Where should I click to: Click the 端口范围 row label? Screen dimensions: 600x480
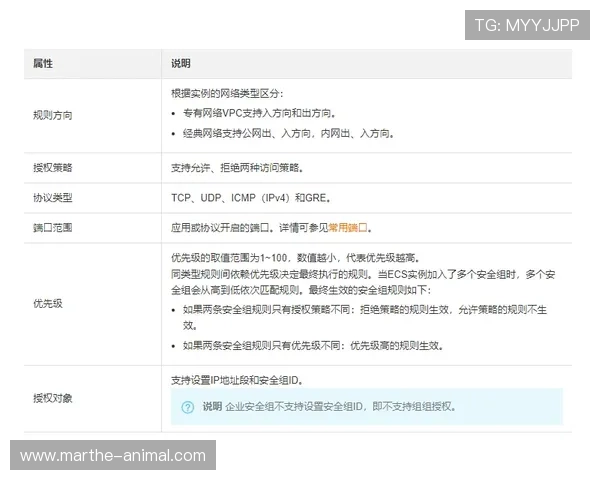coord(53,228)
